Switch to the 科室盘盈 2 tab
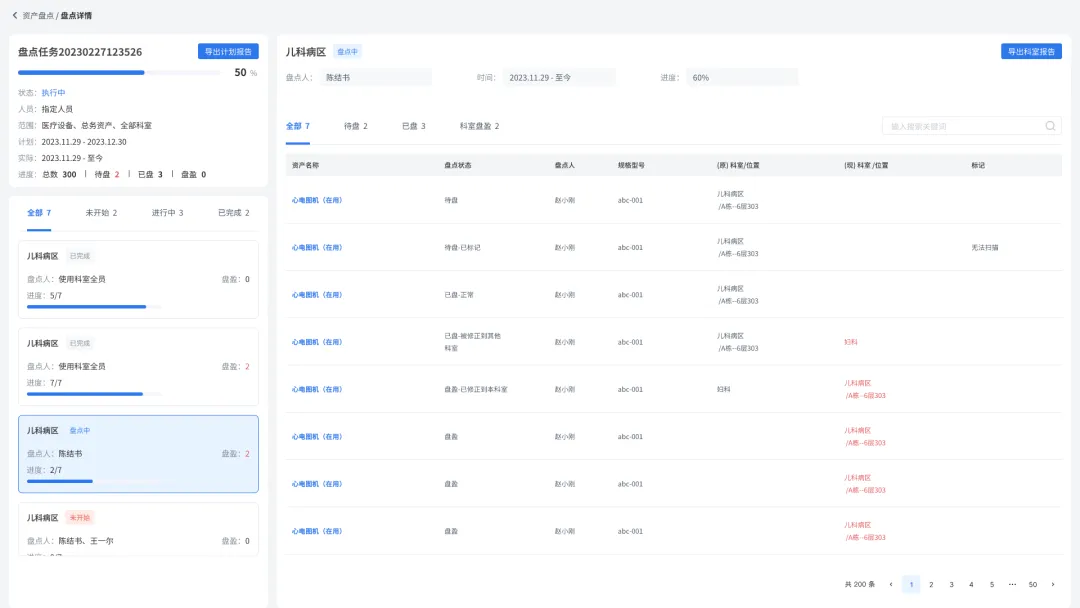 [479, 126]
